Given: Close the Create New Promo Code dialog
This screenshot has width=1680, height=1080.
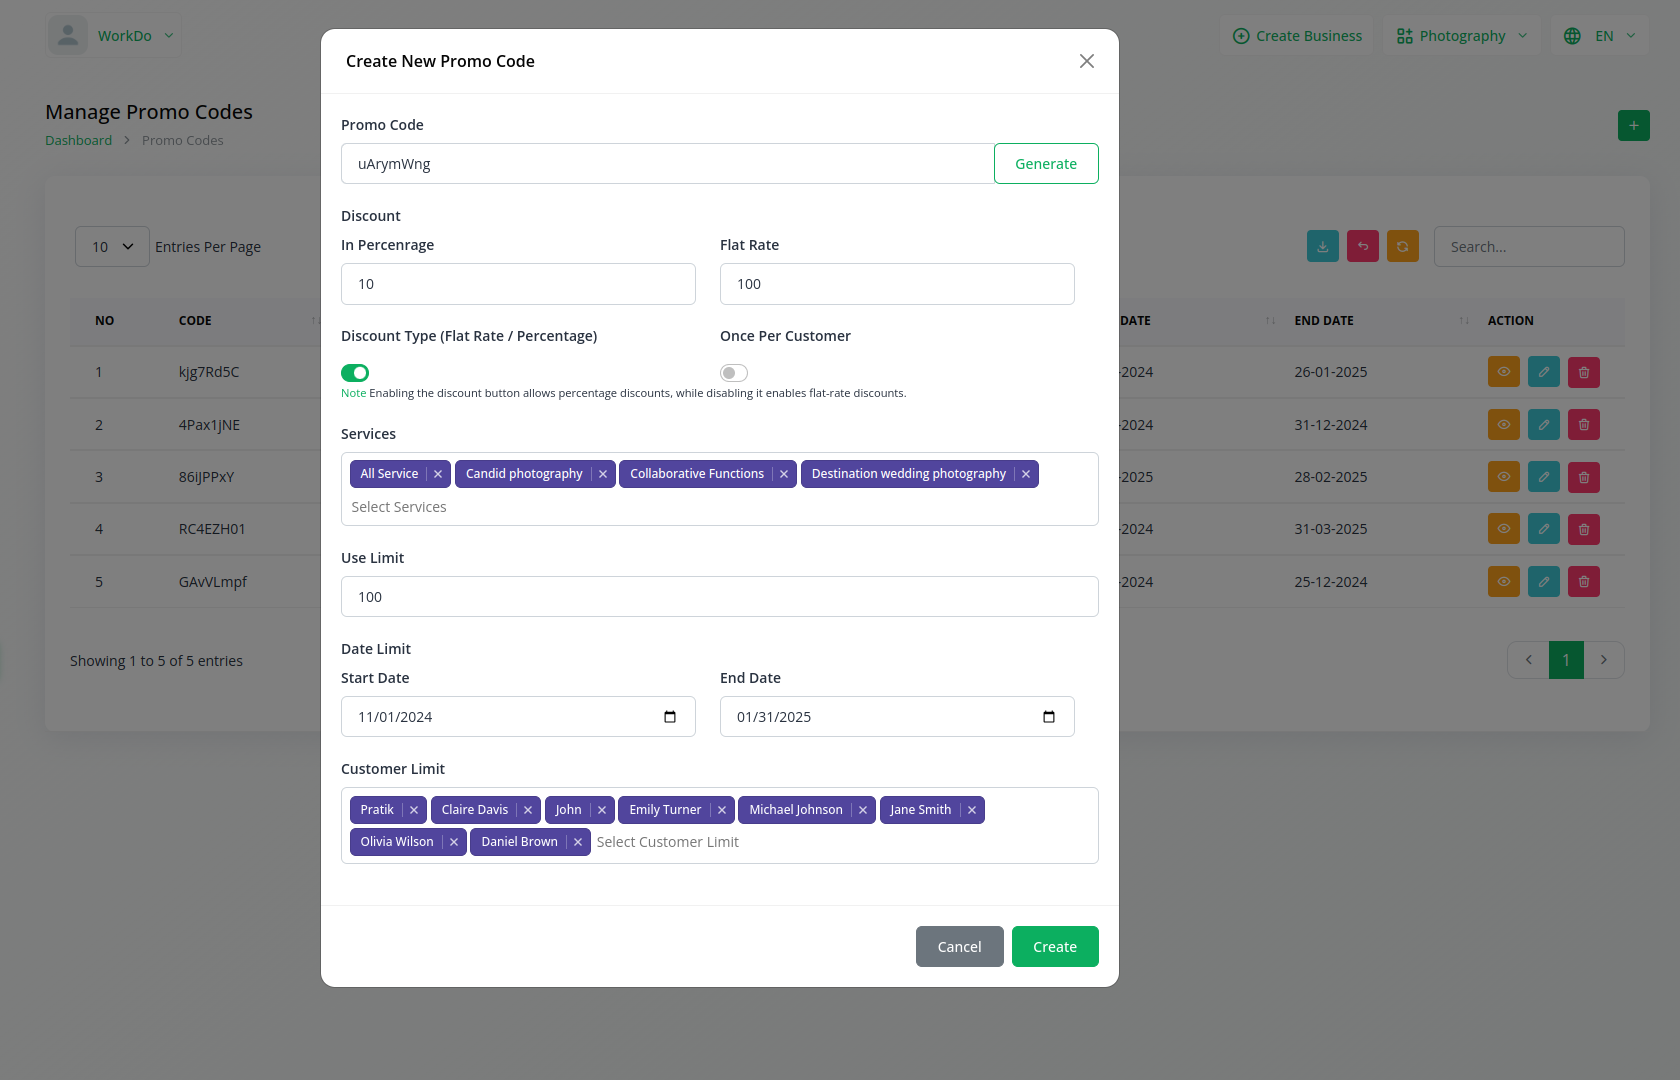Looking at the screenshot, I should [x=1086, y=61].
